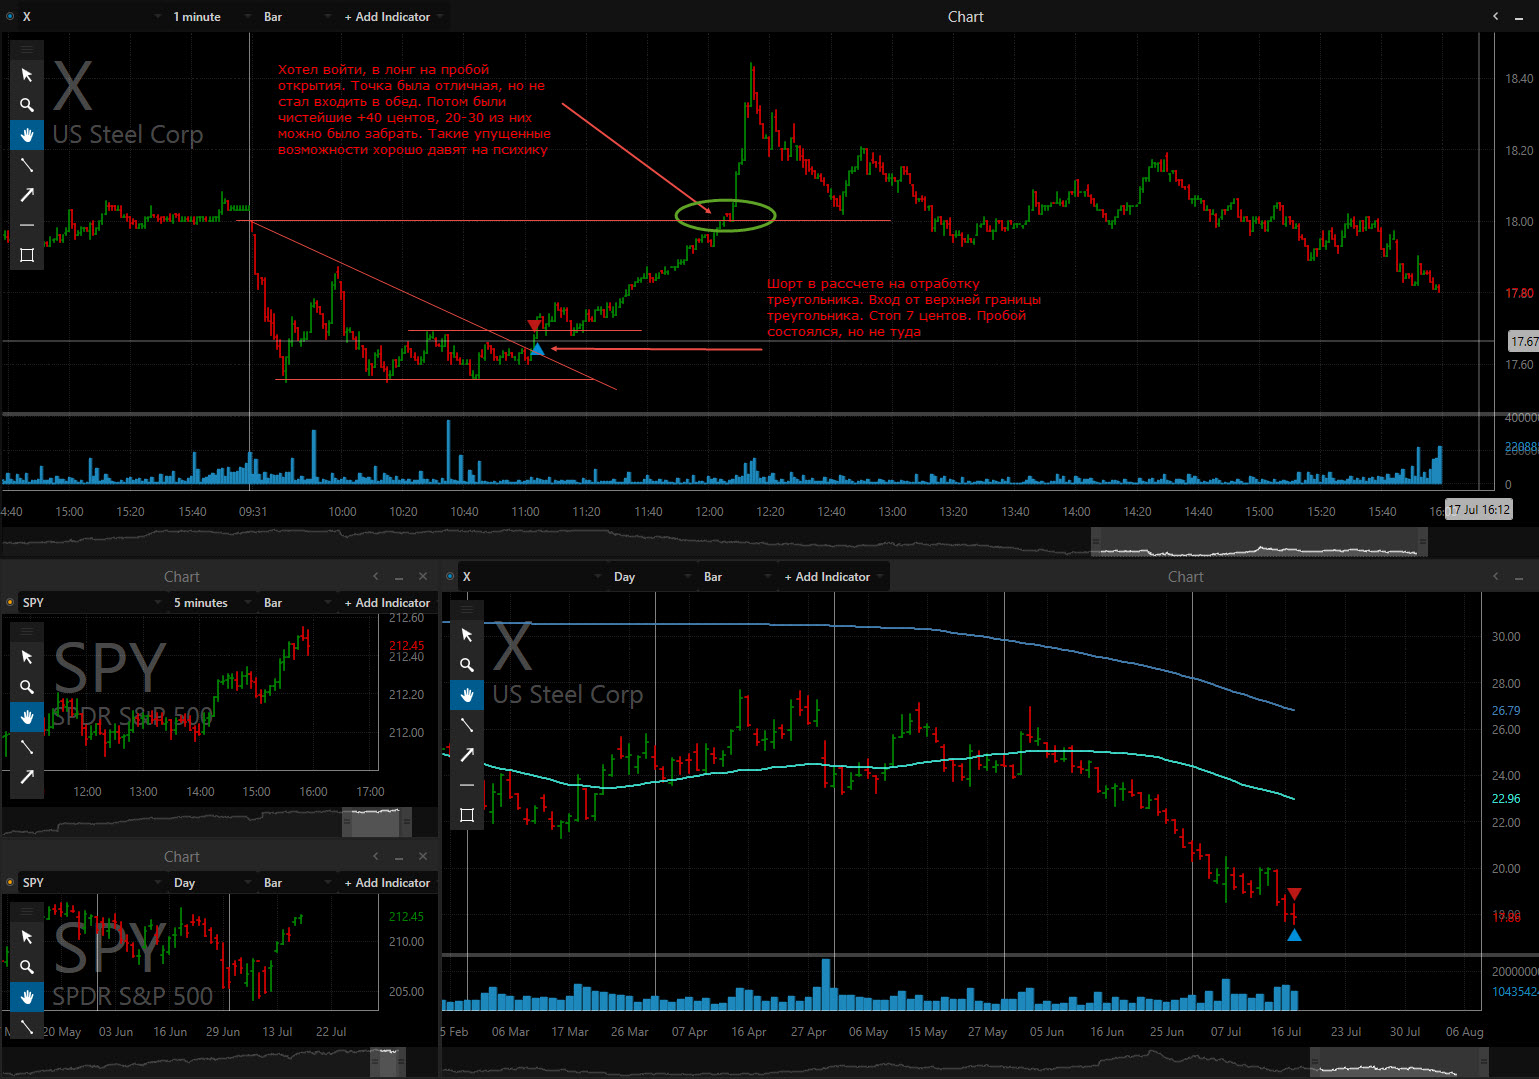This screenshot has width=1539, height=1079.
Task: Select the horizontal line tool in X Day chart
Action: click(467, 785)
